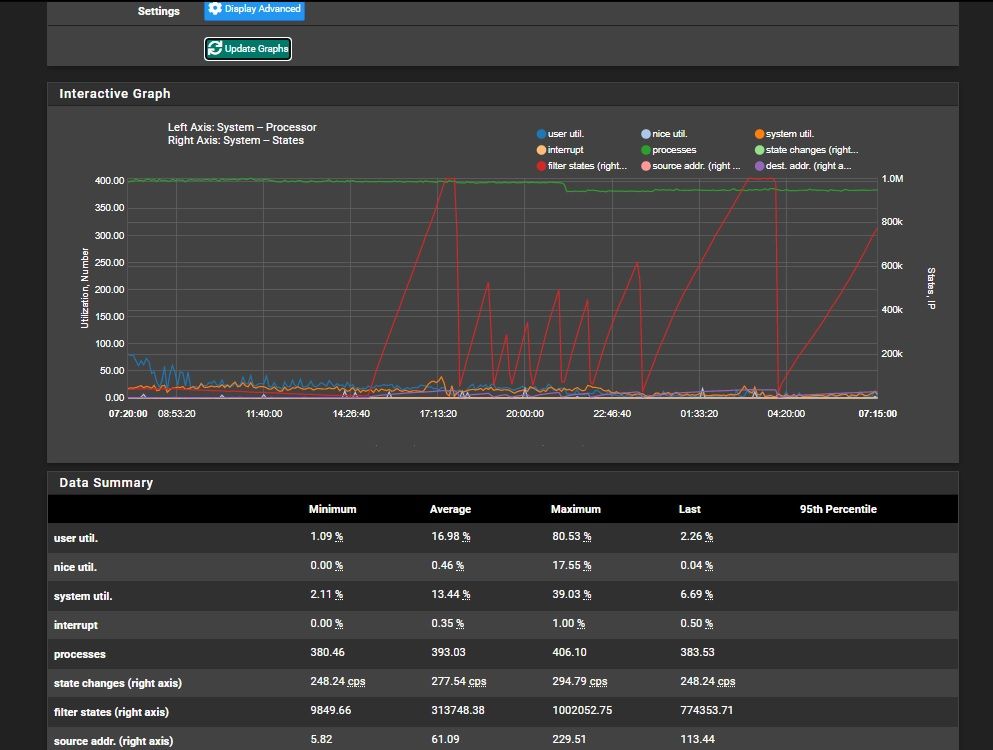993x750 pixels.
Task: Select the filter states (right axis) row label
Action: [111, 713]
